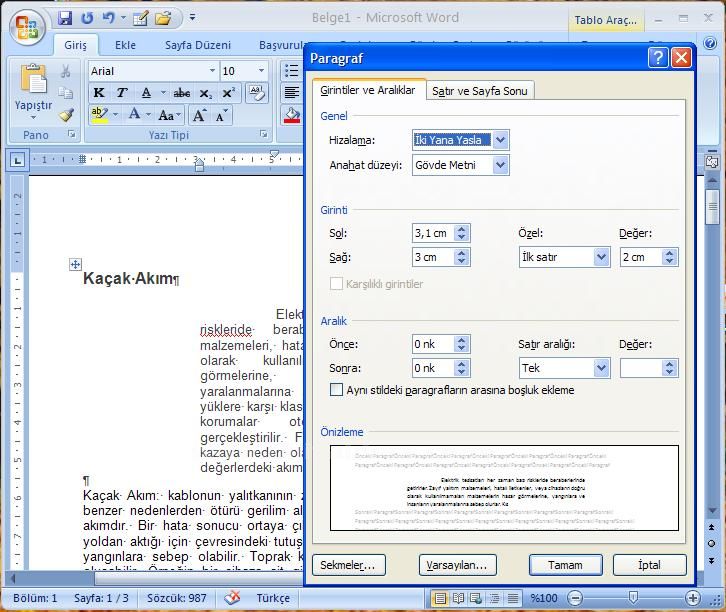Open the Tablo Araçları contextual tab
726x612 pixels.
point(606,20)
